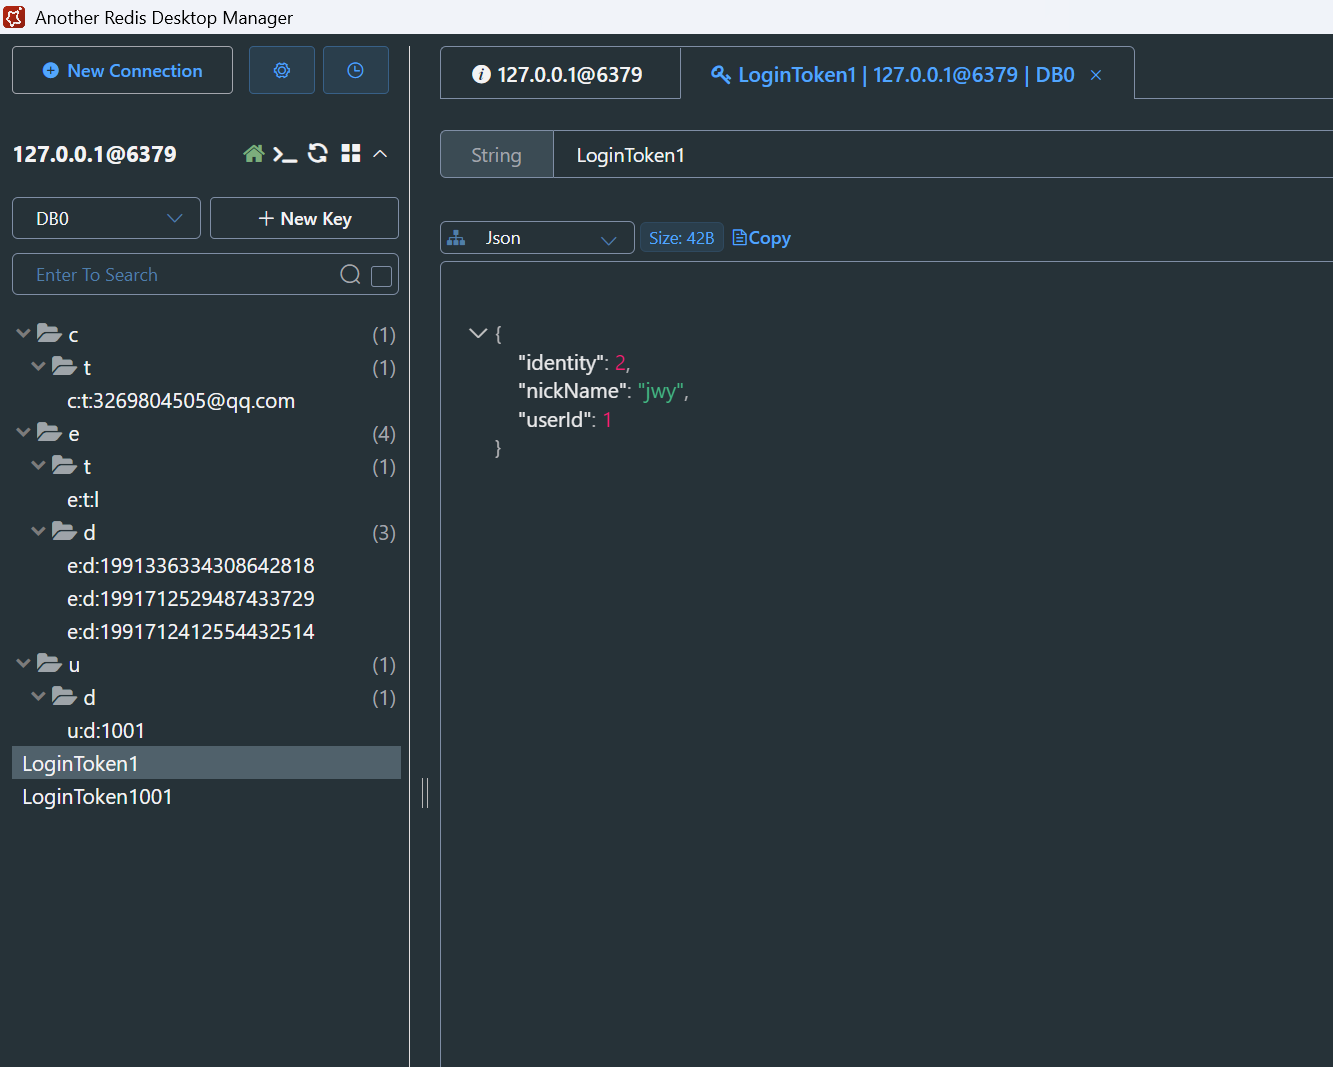Click the search magnifier icon
The width and height of the screenshot is (1333, 1067).
pos(350,275)
